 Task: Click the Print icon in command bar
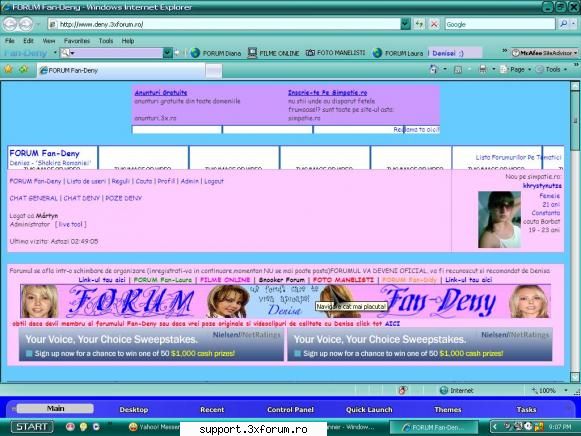tap(482, 69)
